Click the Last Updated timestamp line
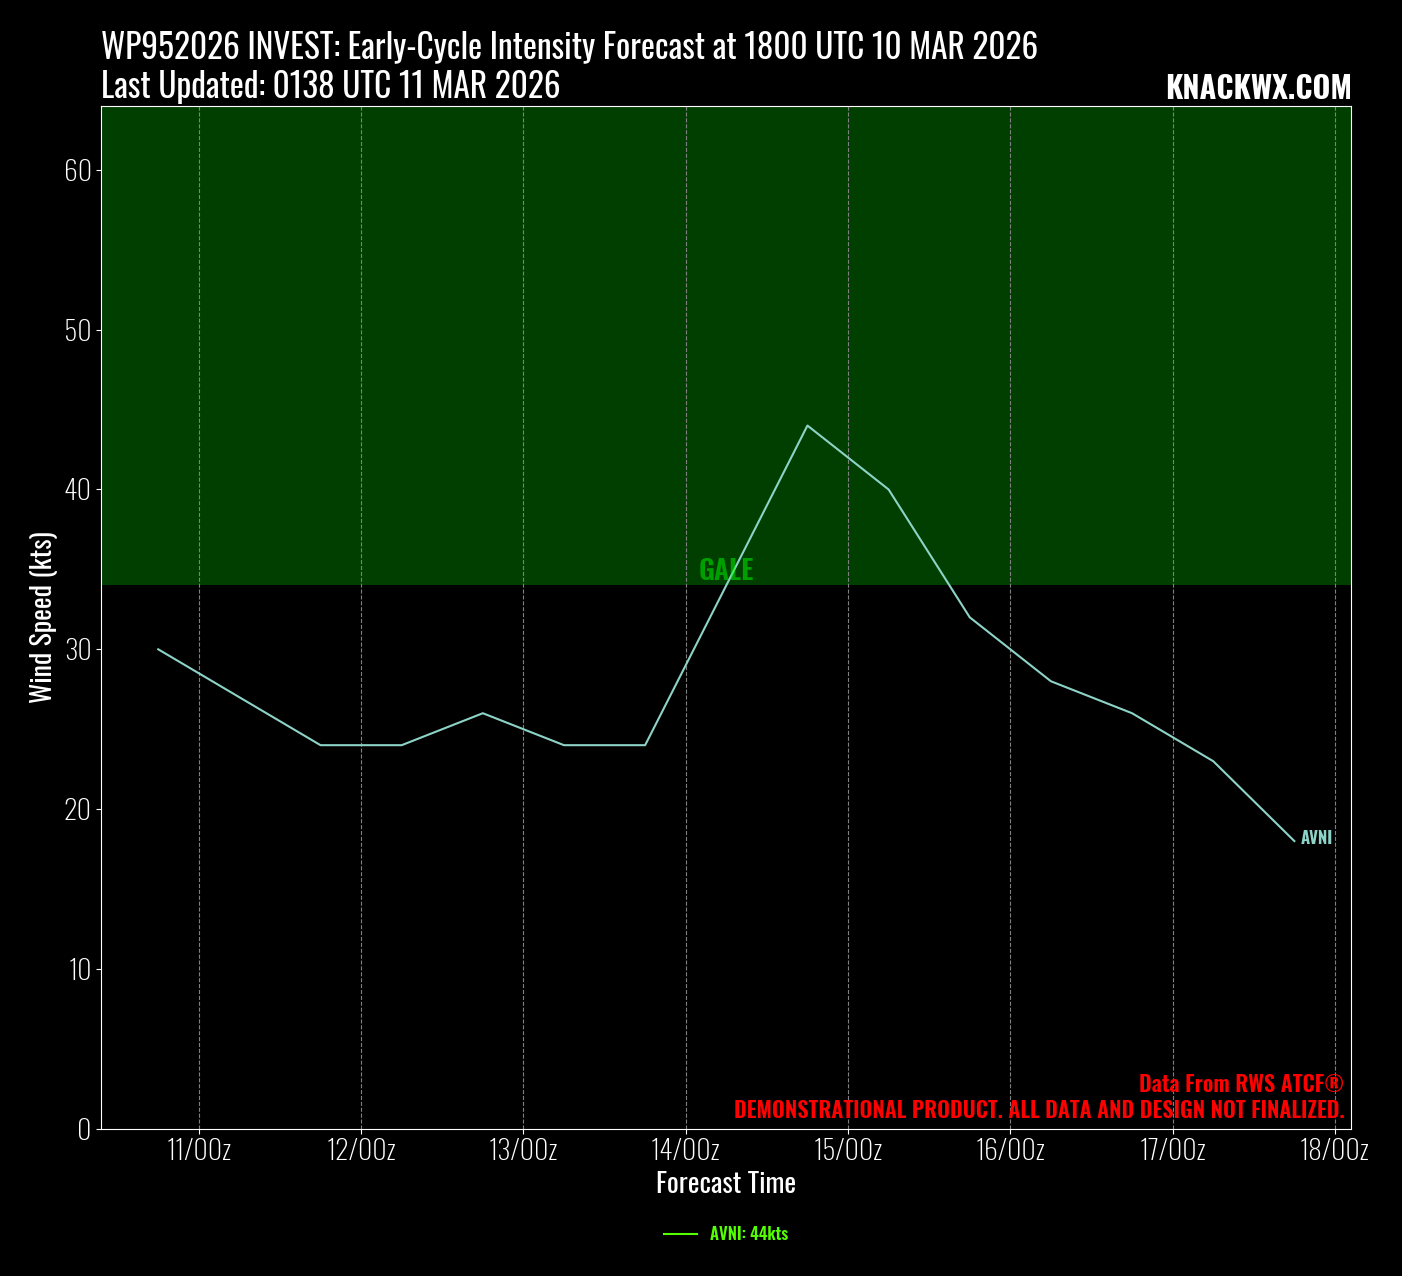This screenshot has height=1276, width=1402. [x=330, y=86]
